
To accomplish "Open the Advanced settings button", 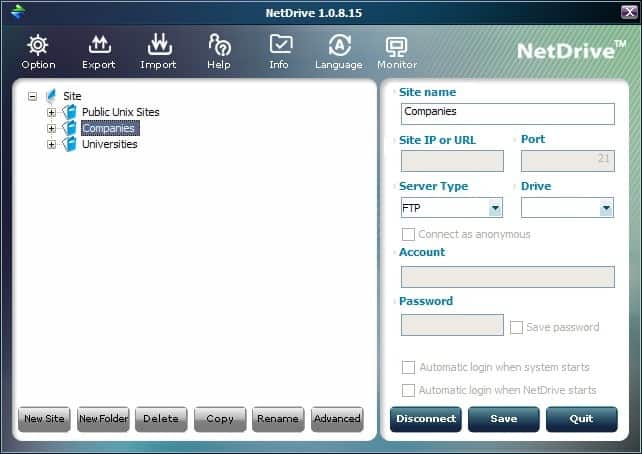I will click(337, 419).
